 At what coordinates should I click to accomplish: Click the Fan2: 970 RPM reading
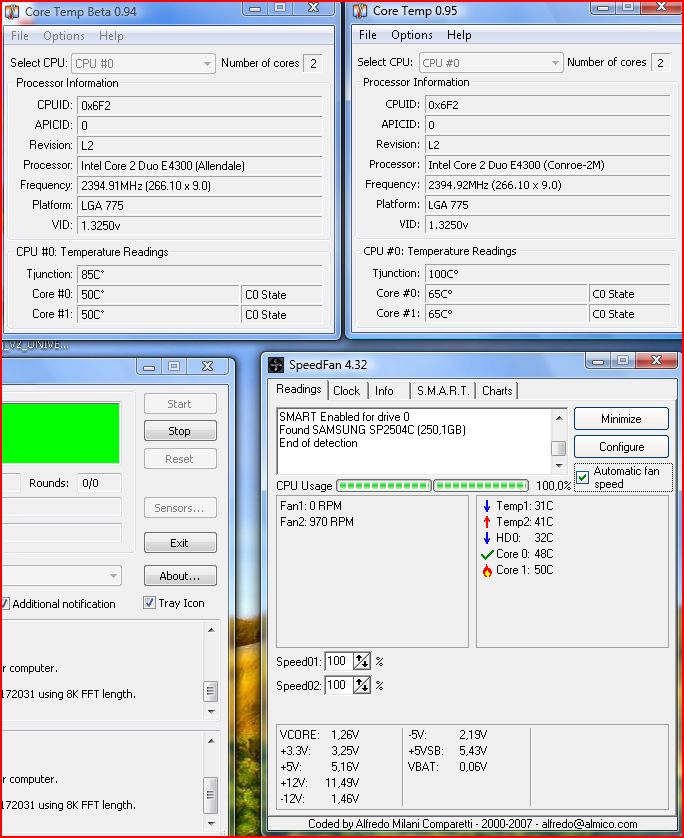[x=317, y=522]
